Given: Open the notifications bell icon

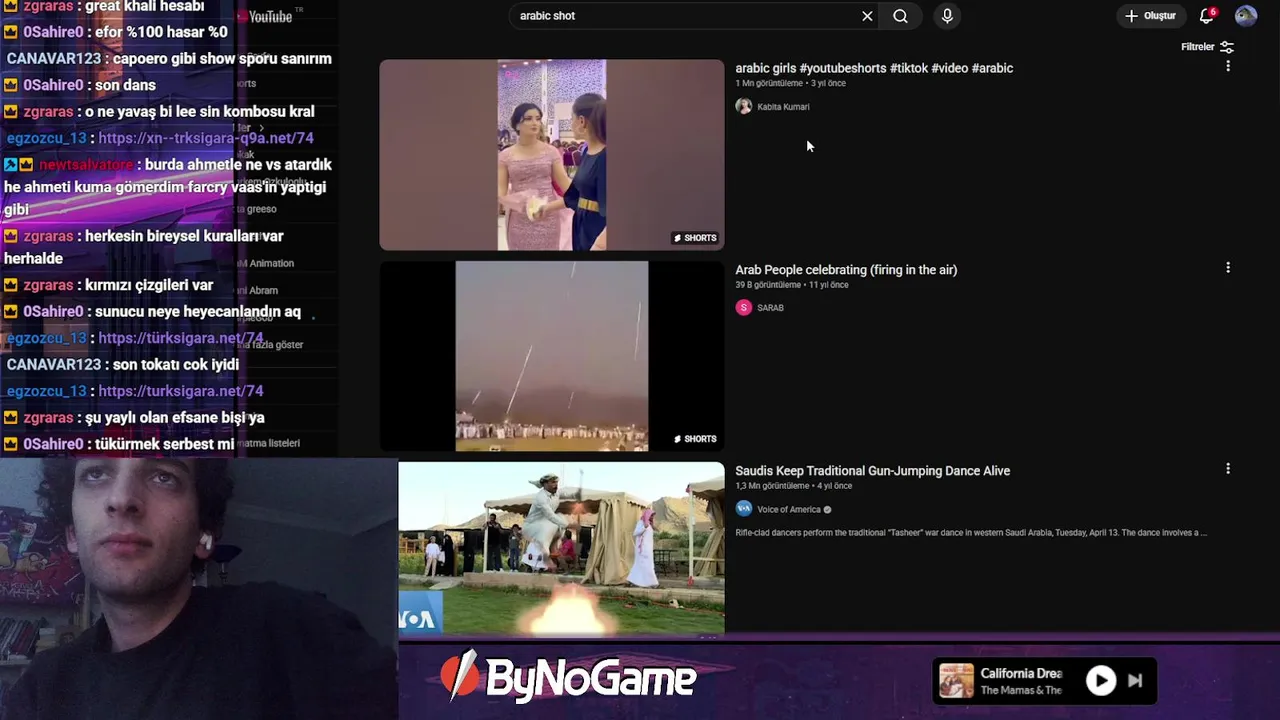Looking at the screenshot, I should (1207, 16).
